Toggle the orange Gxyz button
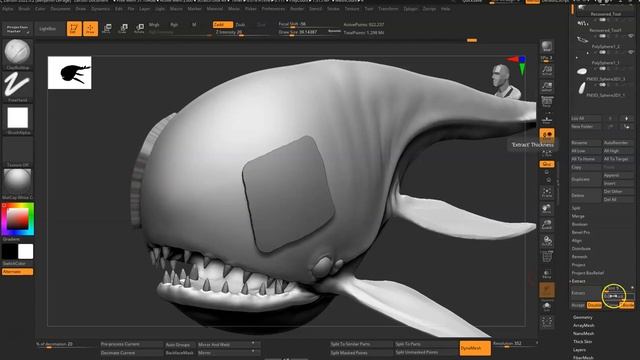The height and width of the screenshot is (360, 640). (x=547, y=164)
